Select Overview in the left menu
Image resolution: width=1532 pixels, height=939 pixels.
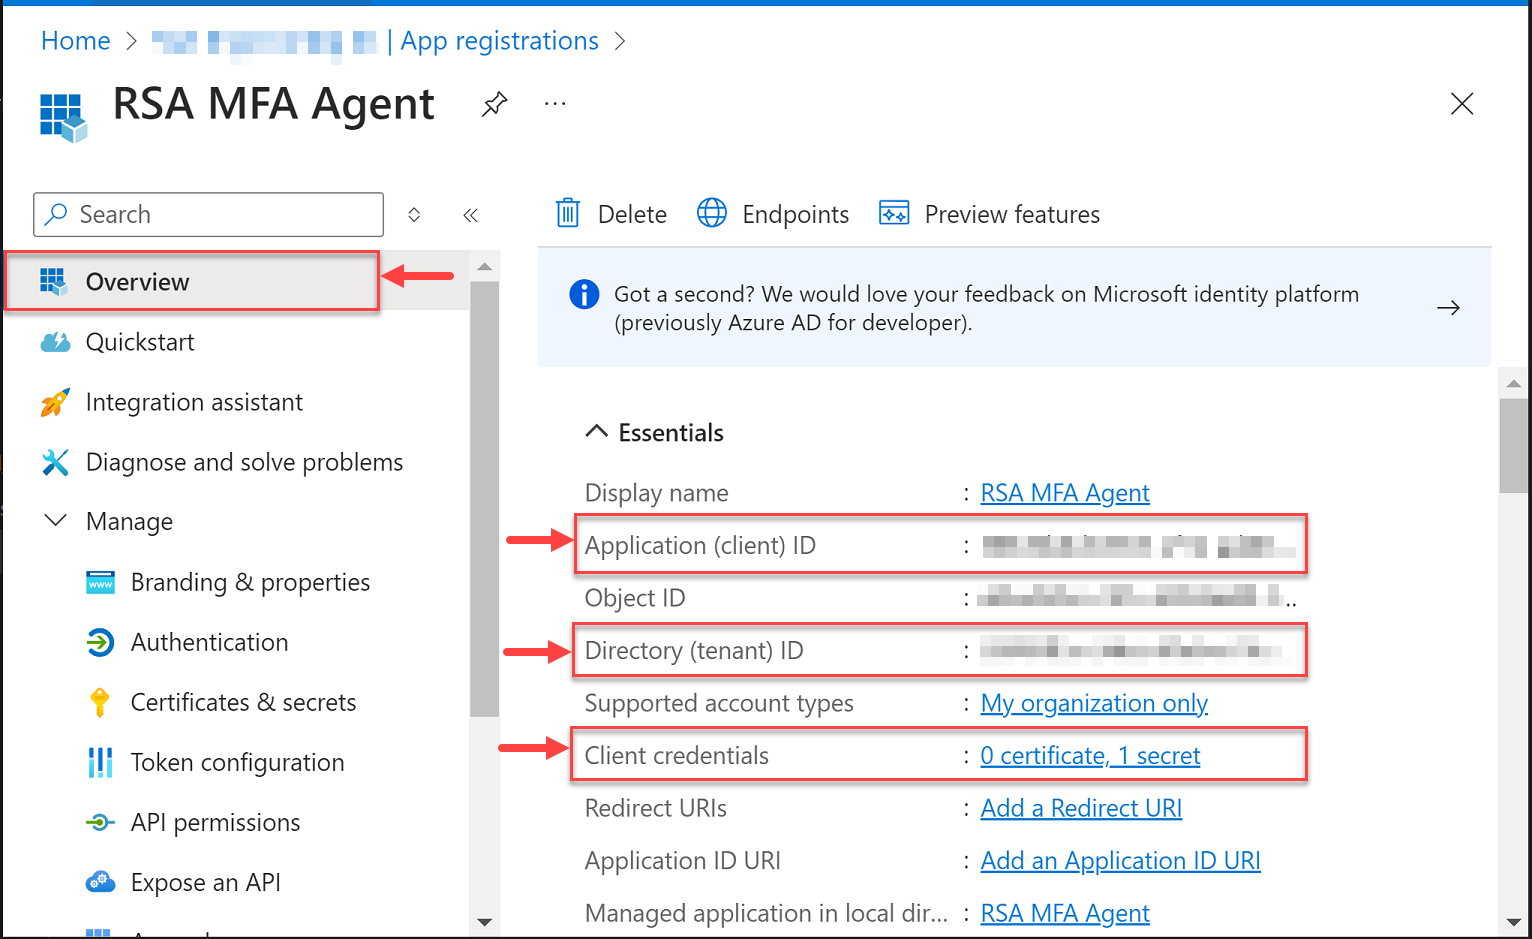pos(137,282)
